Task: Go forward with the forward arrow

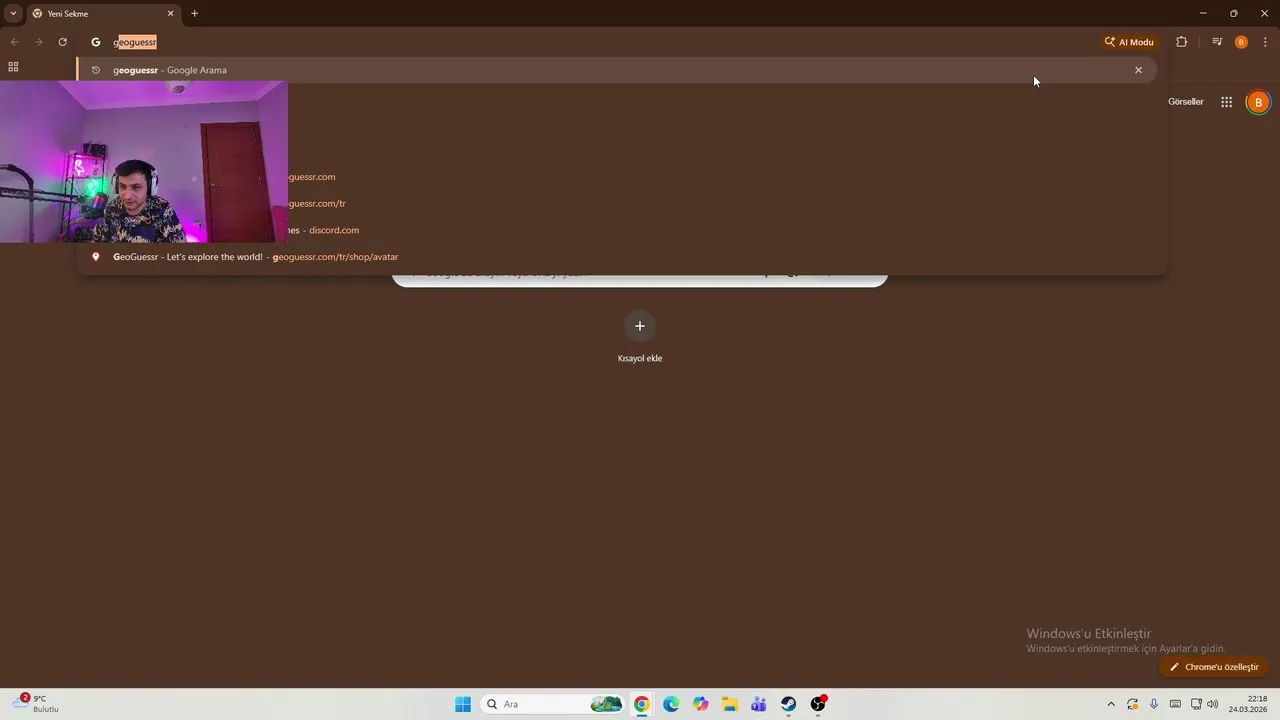Action: 38,42
